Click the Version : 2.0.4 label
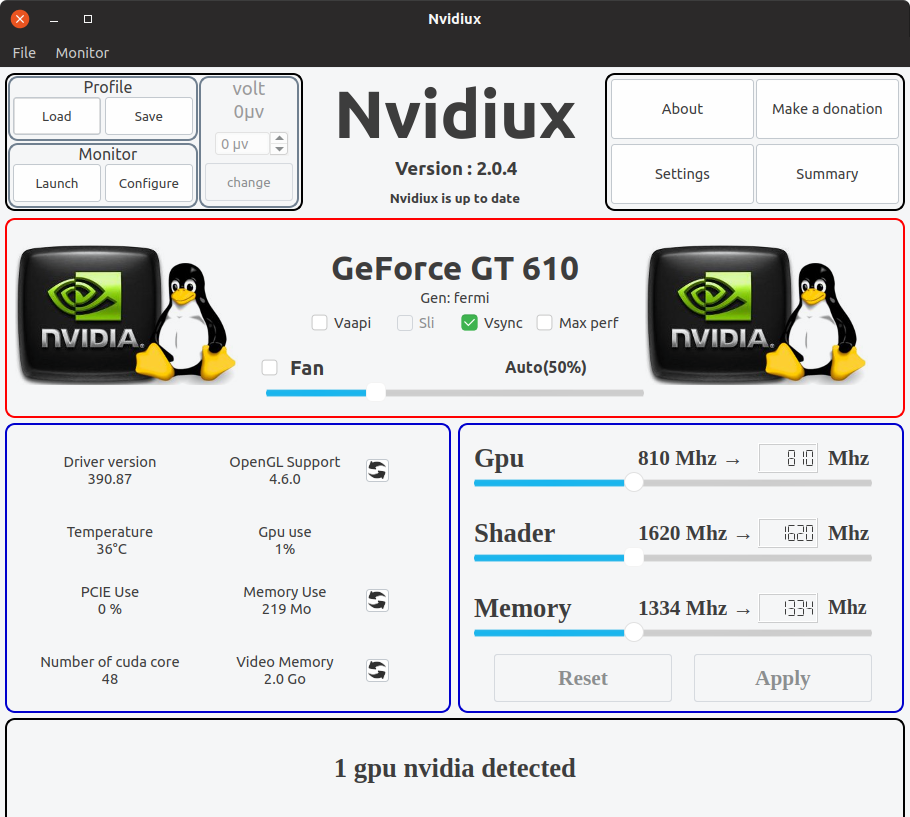Screen dimensions: 910x817 [x=456, y=169]
